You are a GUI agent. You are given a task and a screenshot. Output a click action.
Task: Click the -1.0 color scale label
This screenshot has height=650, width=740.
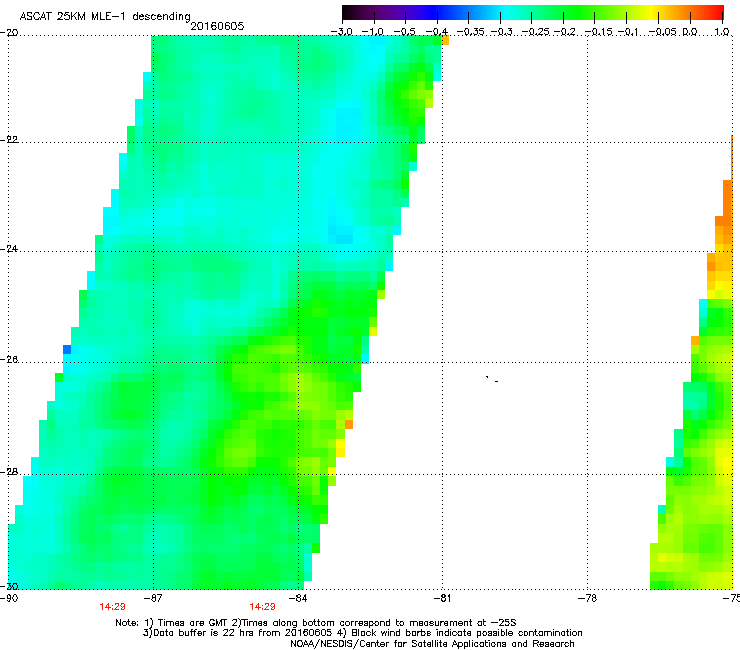373,32
